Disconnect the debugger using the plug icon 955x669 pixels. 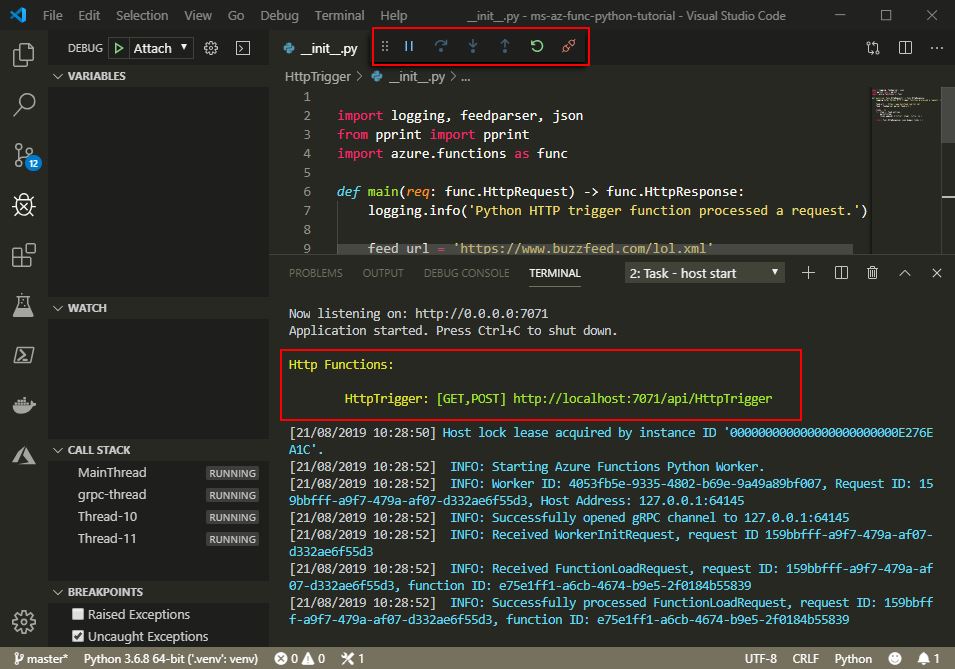coord(569,47)
